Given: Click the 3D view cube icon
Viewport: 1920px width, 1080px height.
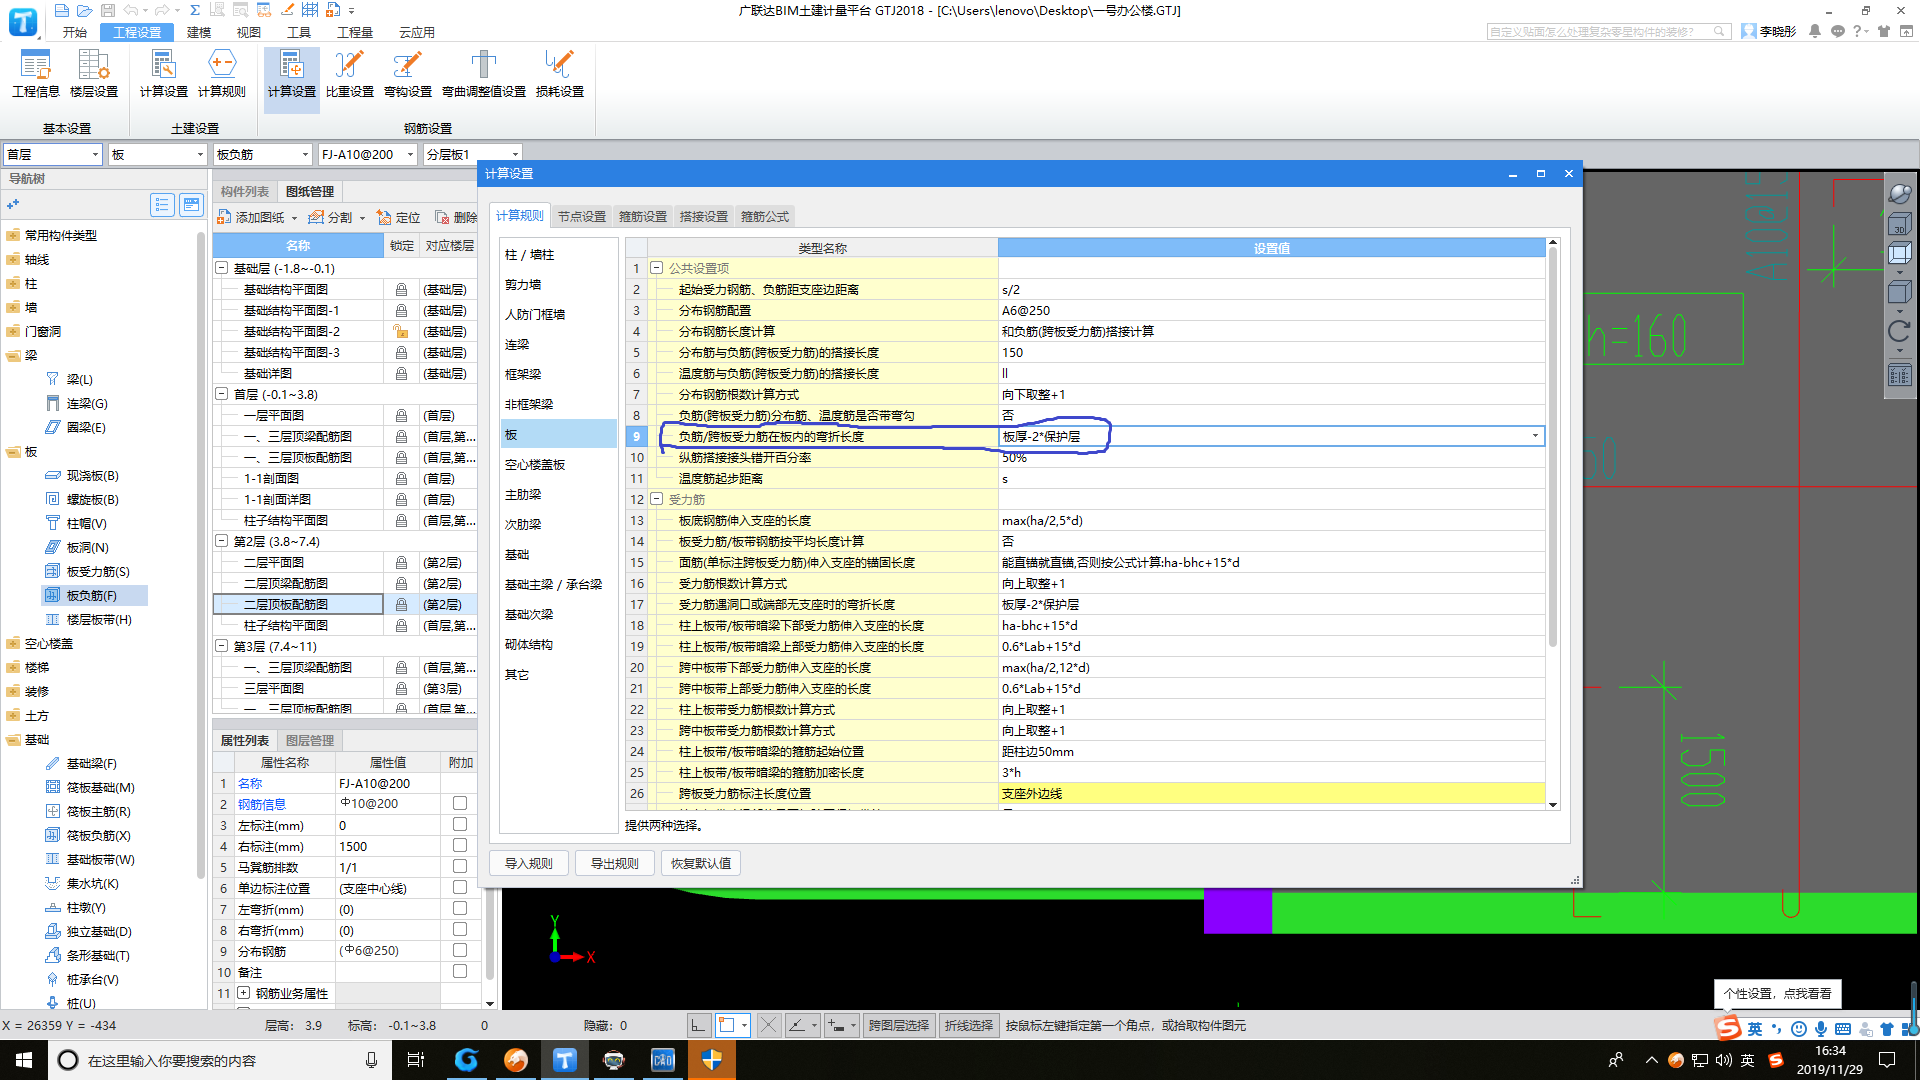Looking at the screenshot, I should click(1899, 223).
